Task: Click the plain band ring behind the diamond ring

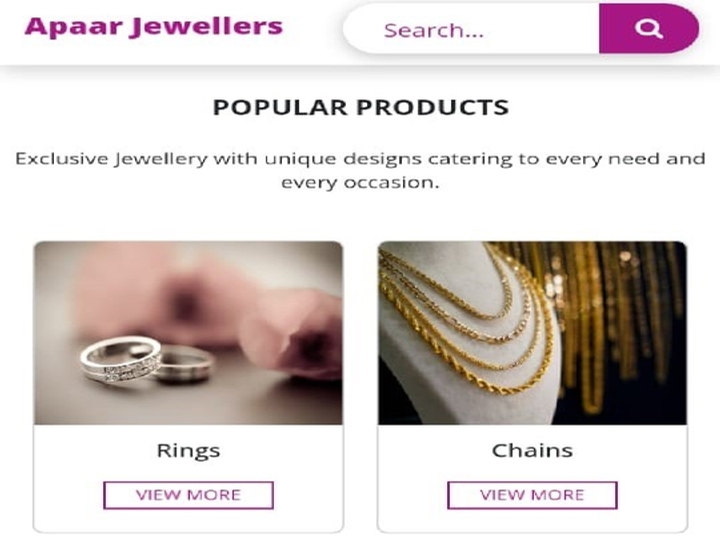Action: (186, 364)
